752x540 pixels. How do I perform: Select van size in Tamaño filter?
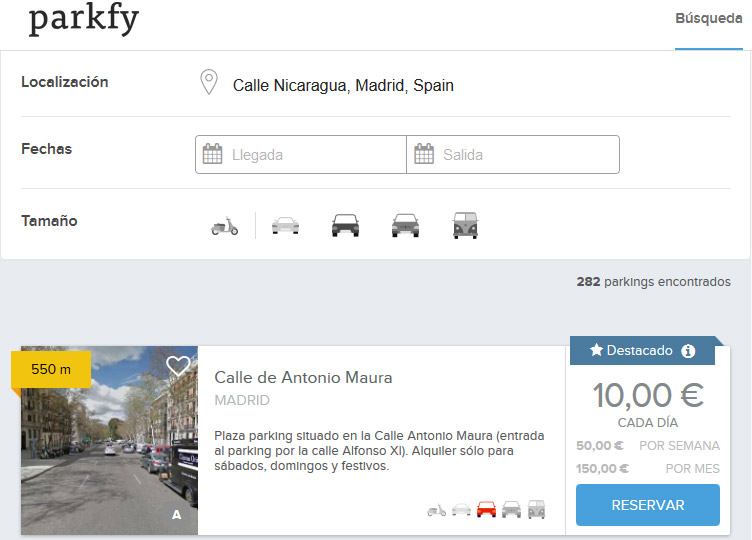click(465, 225)
